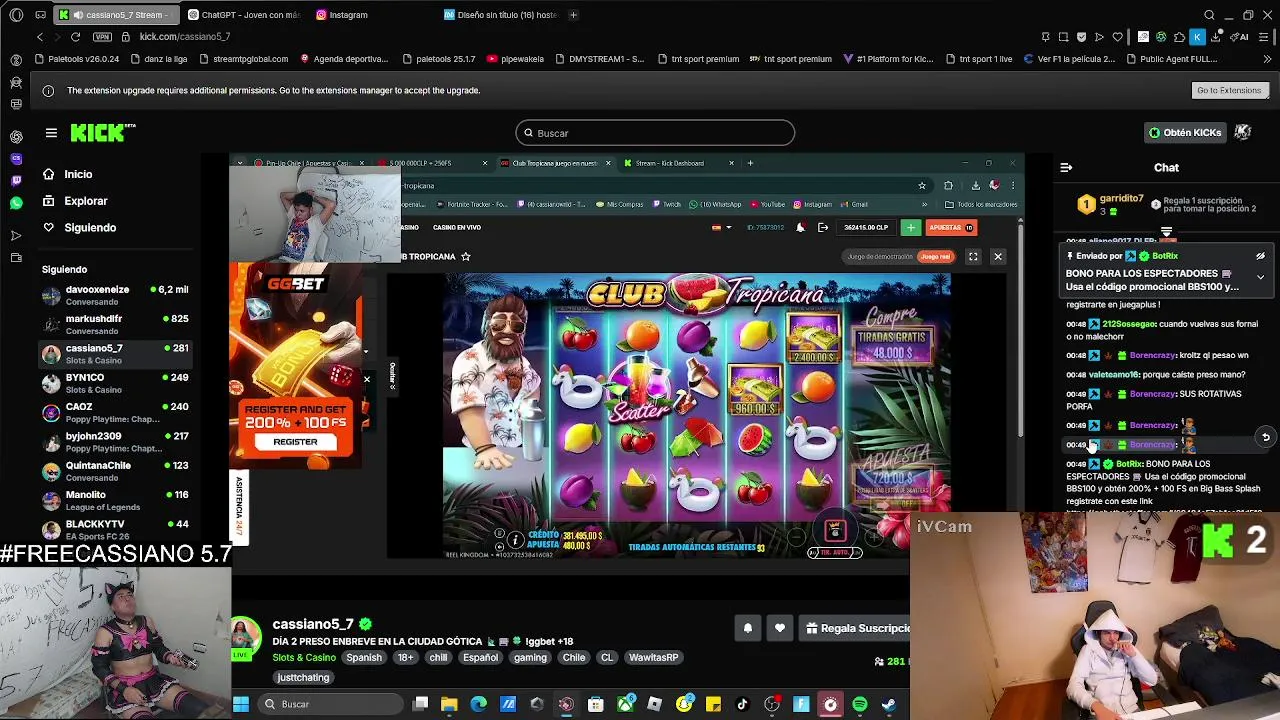This screenshot has width=1280, height=720.
Task: Open the ChatGPT icon in browser sidebar
Action: [x=16, y=136]
